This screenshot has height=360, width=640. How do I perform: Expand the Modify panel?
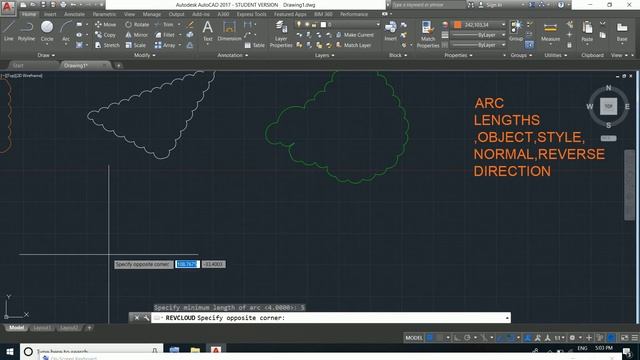(144, 55)
